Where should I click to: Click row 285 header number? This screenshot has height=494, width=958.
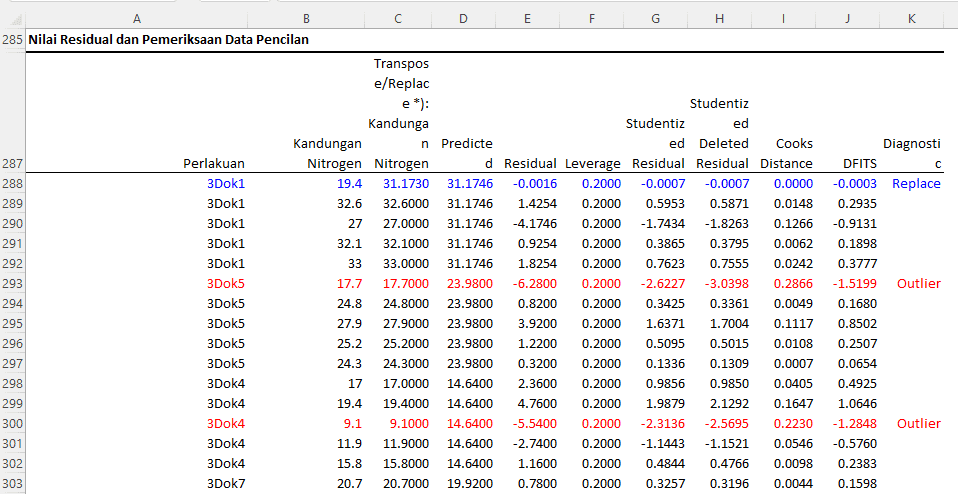pyautogui.click(x=13, y=40)
